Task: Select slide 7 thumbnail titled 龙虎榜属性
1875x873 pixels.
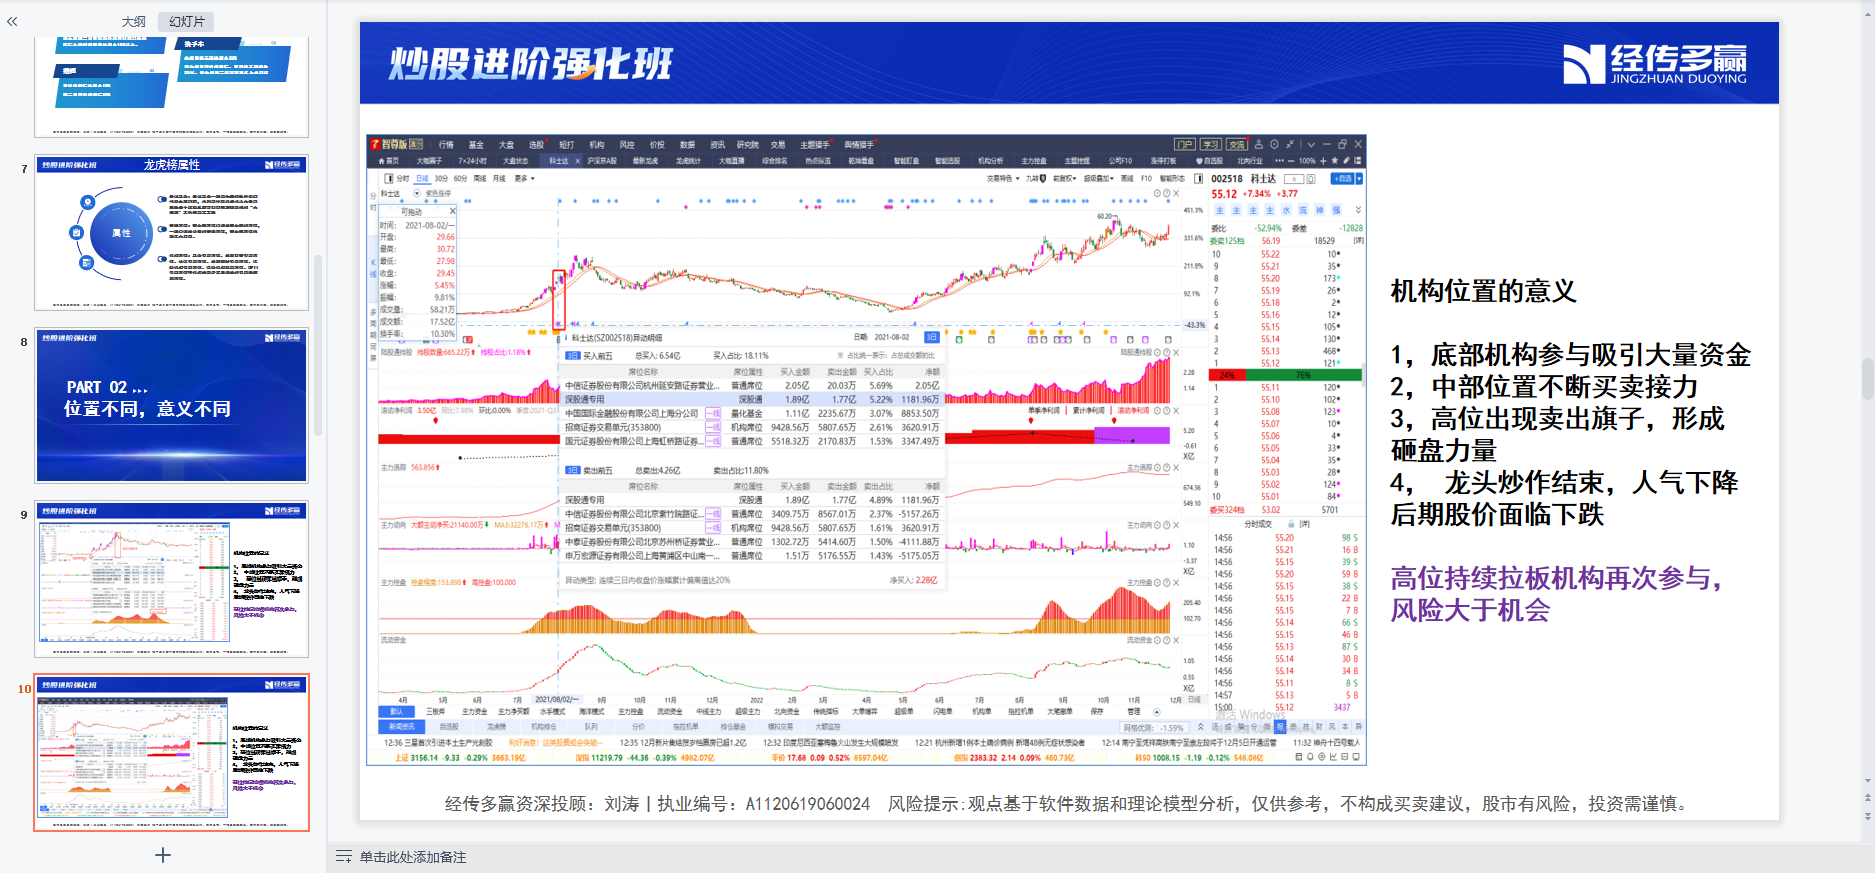Action: point(171,232)
